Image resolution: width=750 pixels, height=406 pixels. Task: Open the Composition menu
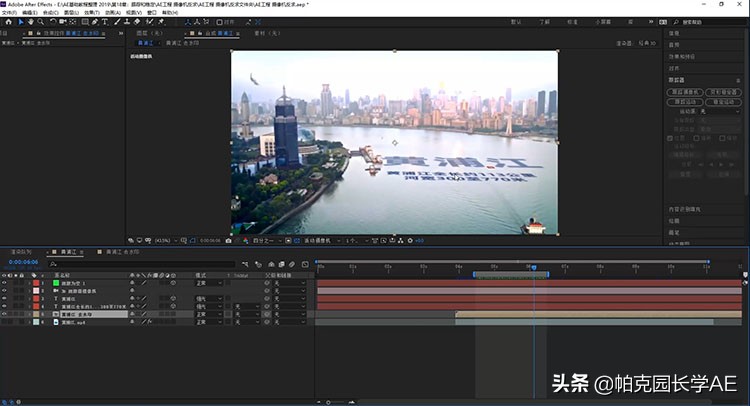(50, 12)
